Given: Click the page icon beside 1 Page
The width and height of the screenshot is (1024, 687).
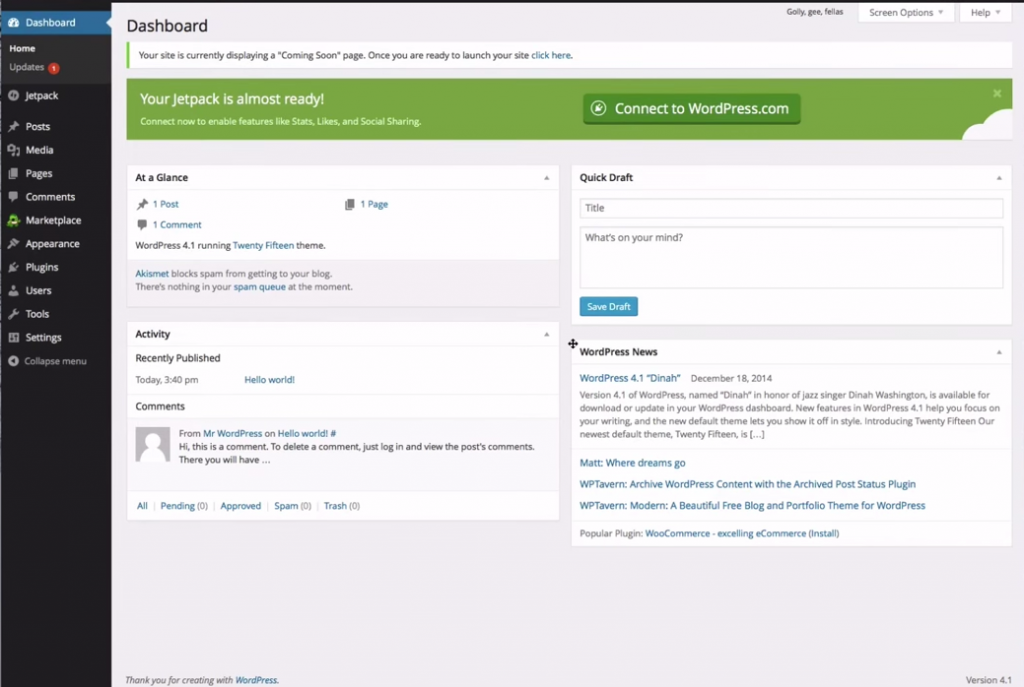Looking at the screenshot, I should [349, 204].
